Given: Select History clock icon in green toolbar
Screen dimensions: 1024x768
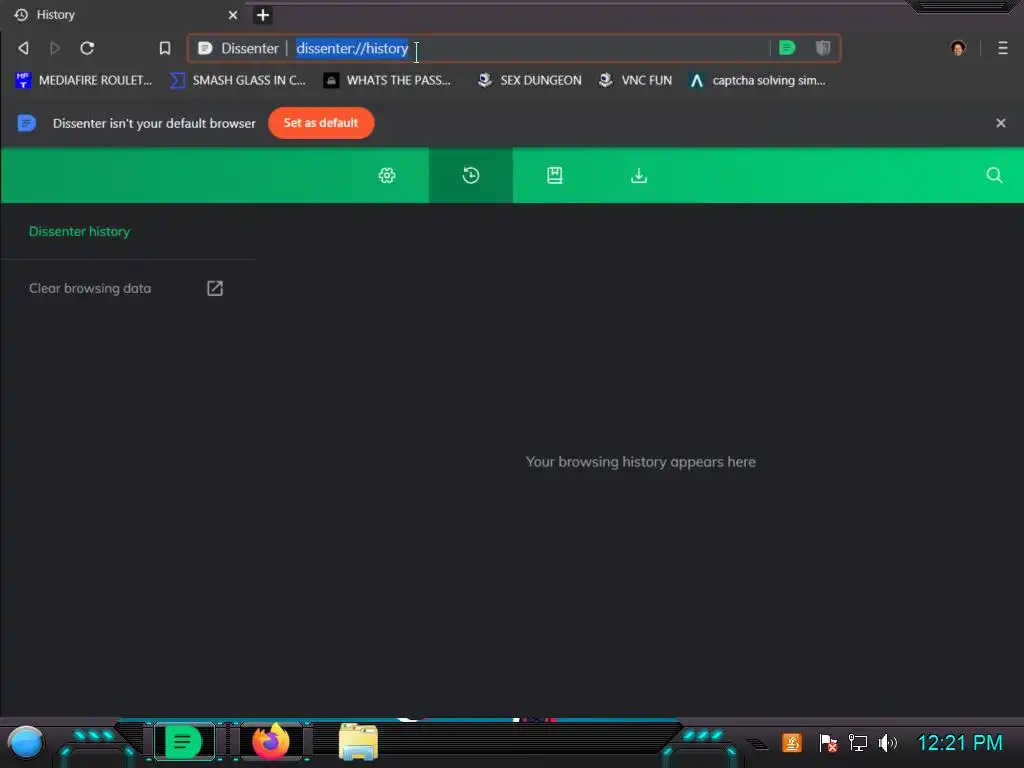Looking at the screenshot, I should click(x=471, y=175).
